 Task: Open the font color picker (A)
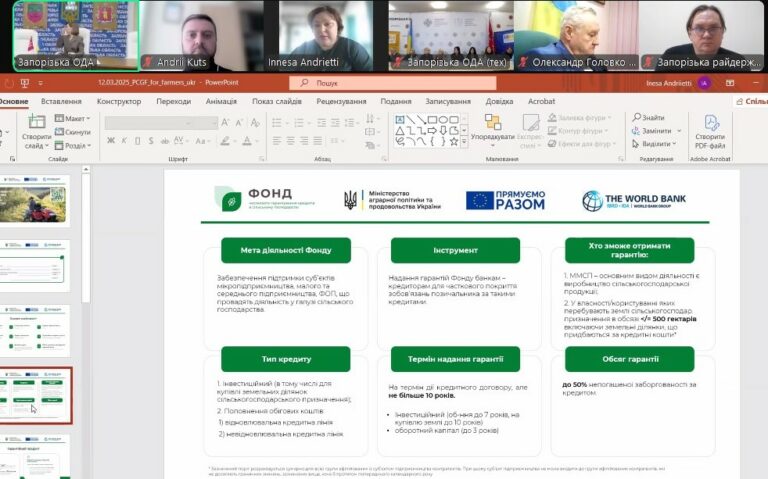click(245, 141)
